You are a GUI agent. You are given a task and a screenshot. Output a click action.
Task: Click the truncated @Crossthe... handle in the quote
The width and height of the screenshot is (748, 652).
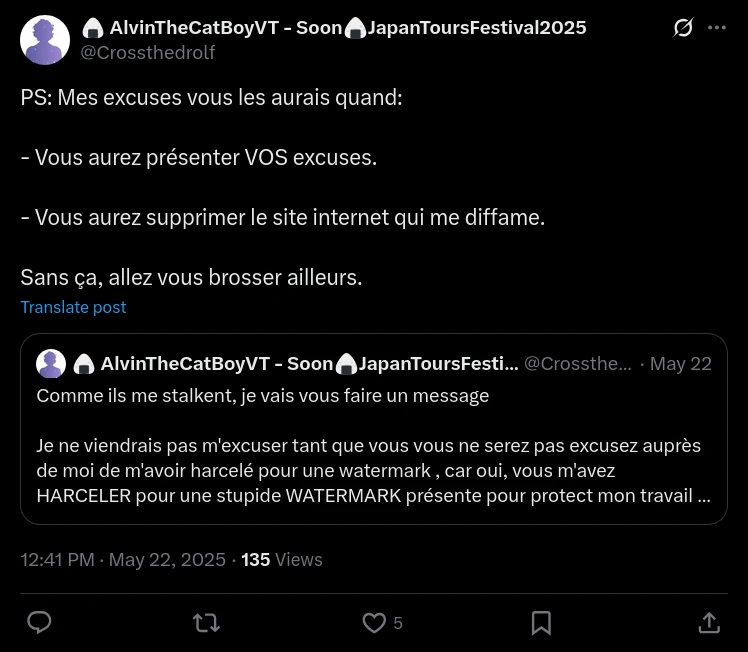[578, 364]
